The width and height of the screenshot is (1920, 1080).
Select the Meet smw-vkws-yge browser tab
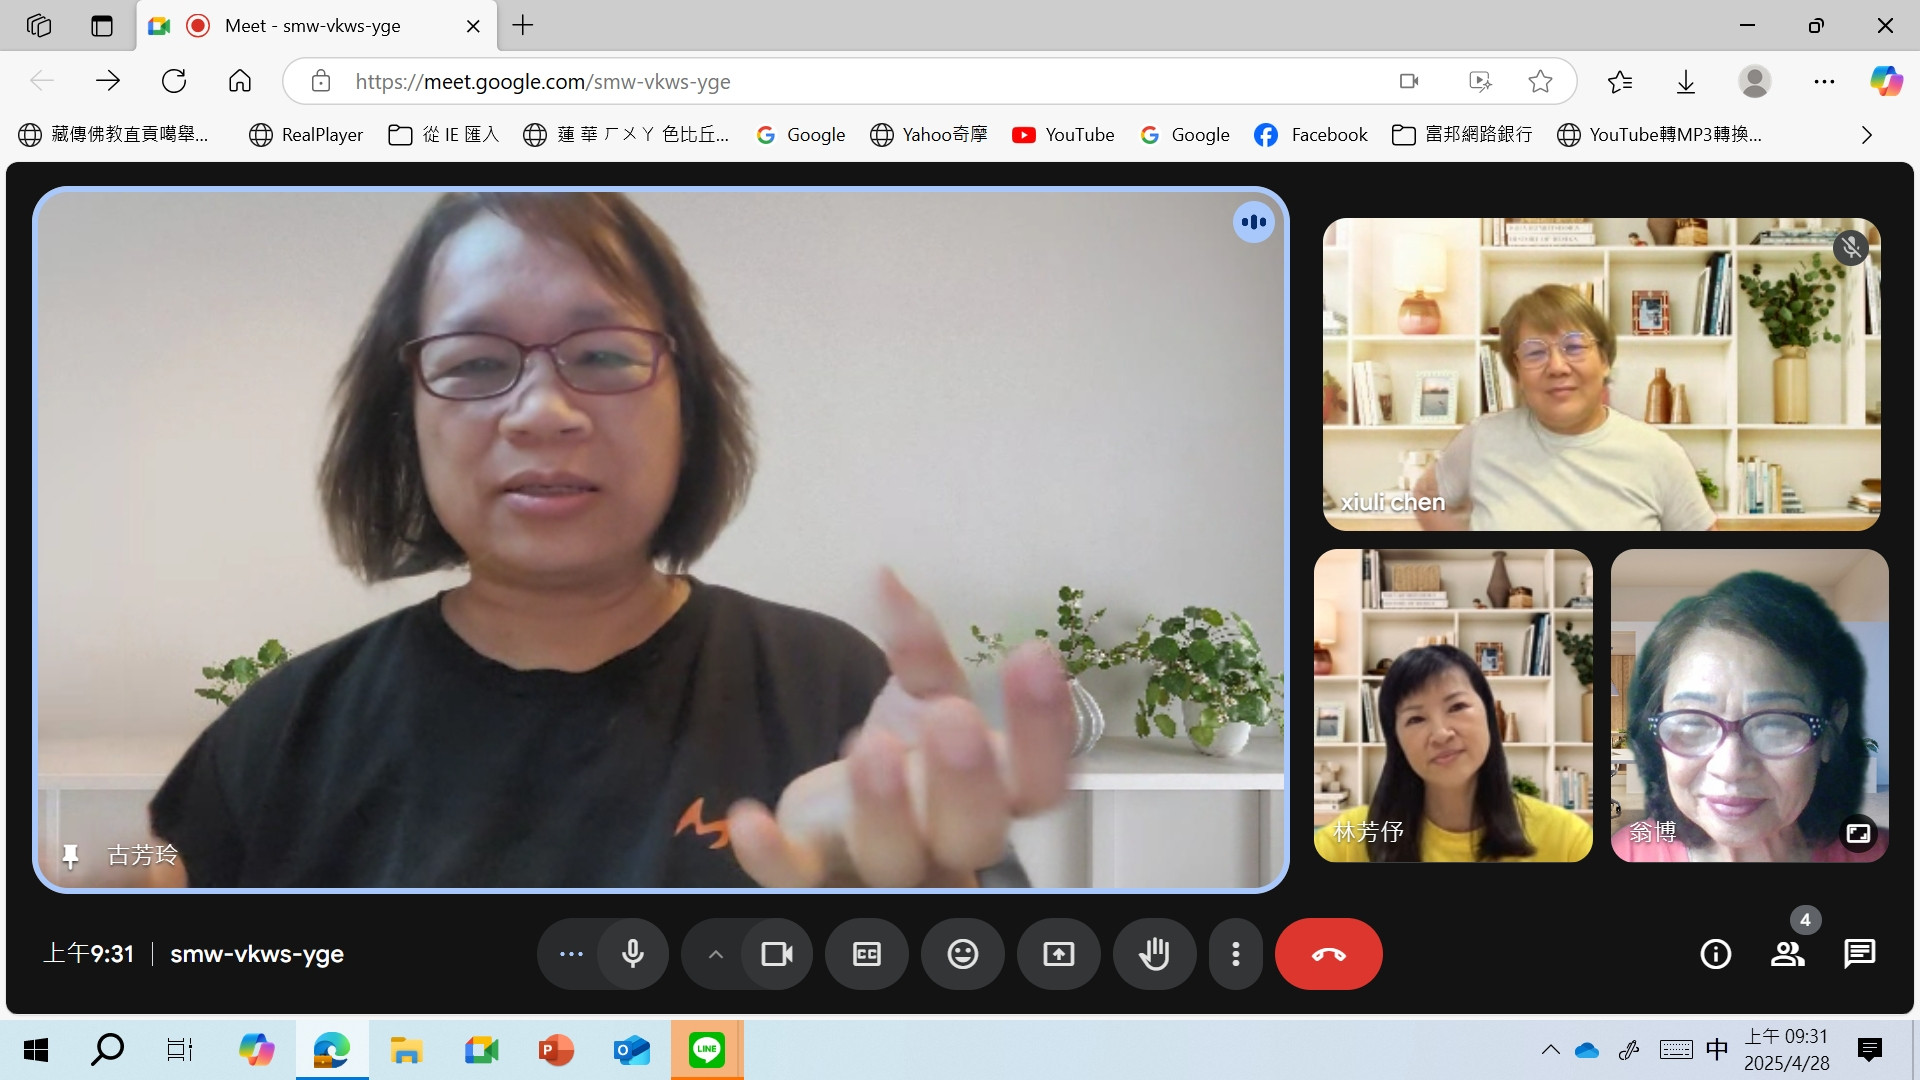tap(312, 26)
